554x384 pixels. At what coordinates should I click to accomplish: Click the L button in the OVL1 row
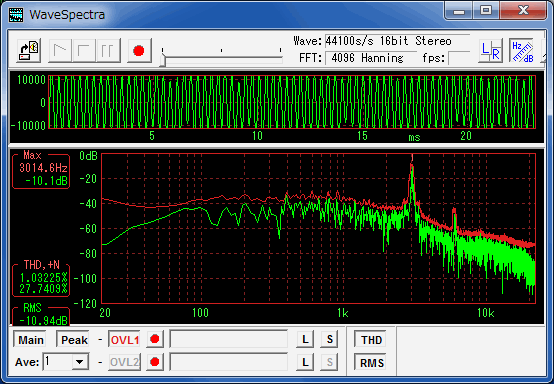(305, 339)
